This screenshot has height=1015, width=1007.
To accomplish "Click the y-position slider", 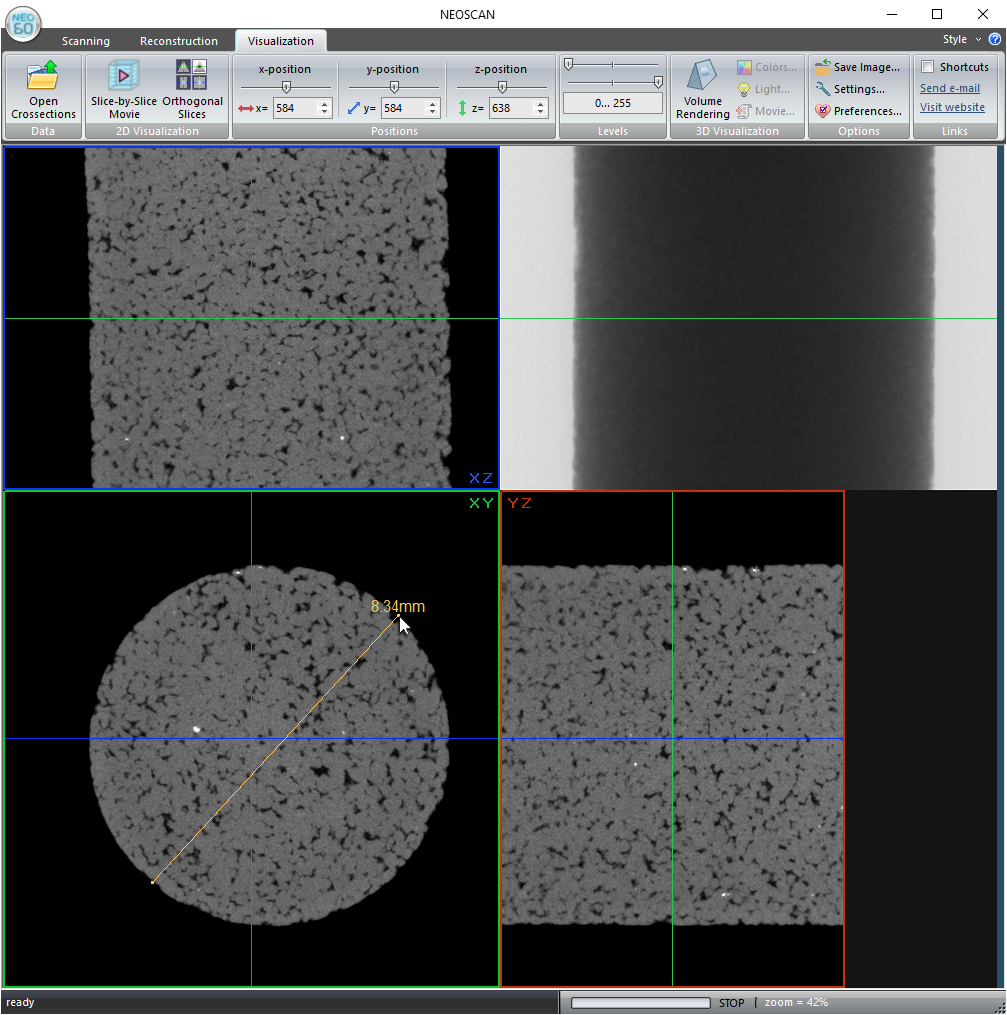I will pos(393,87).
